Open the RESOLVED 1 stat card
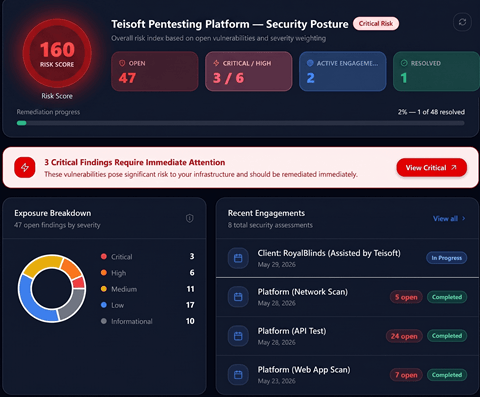480x397 pixels. coord(436,71)
